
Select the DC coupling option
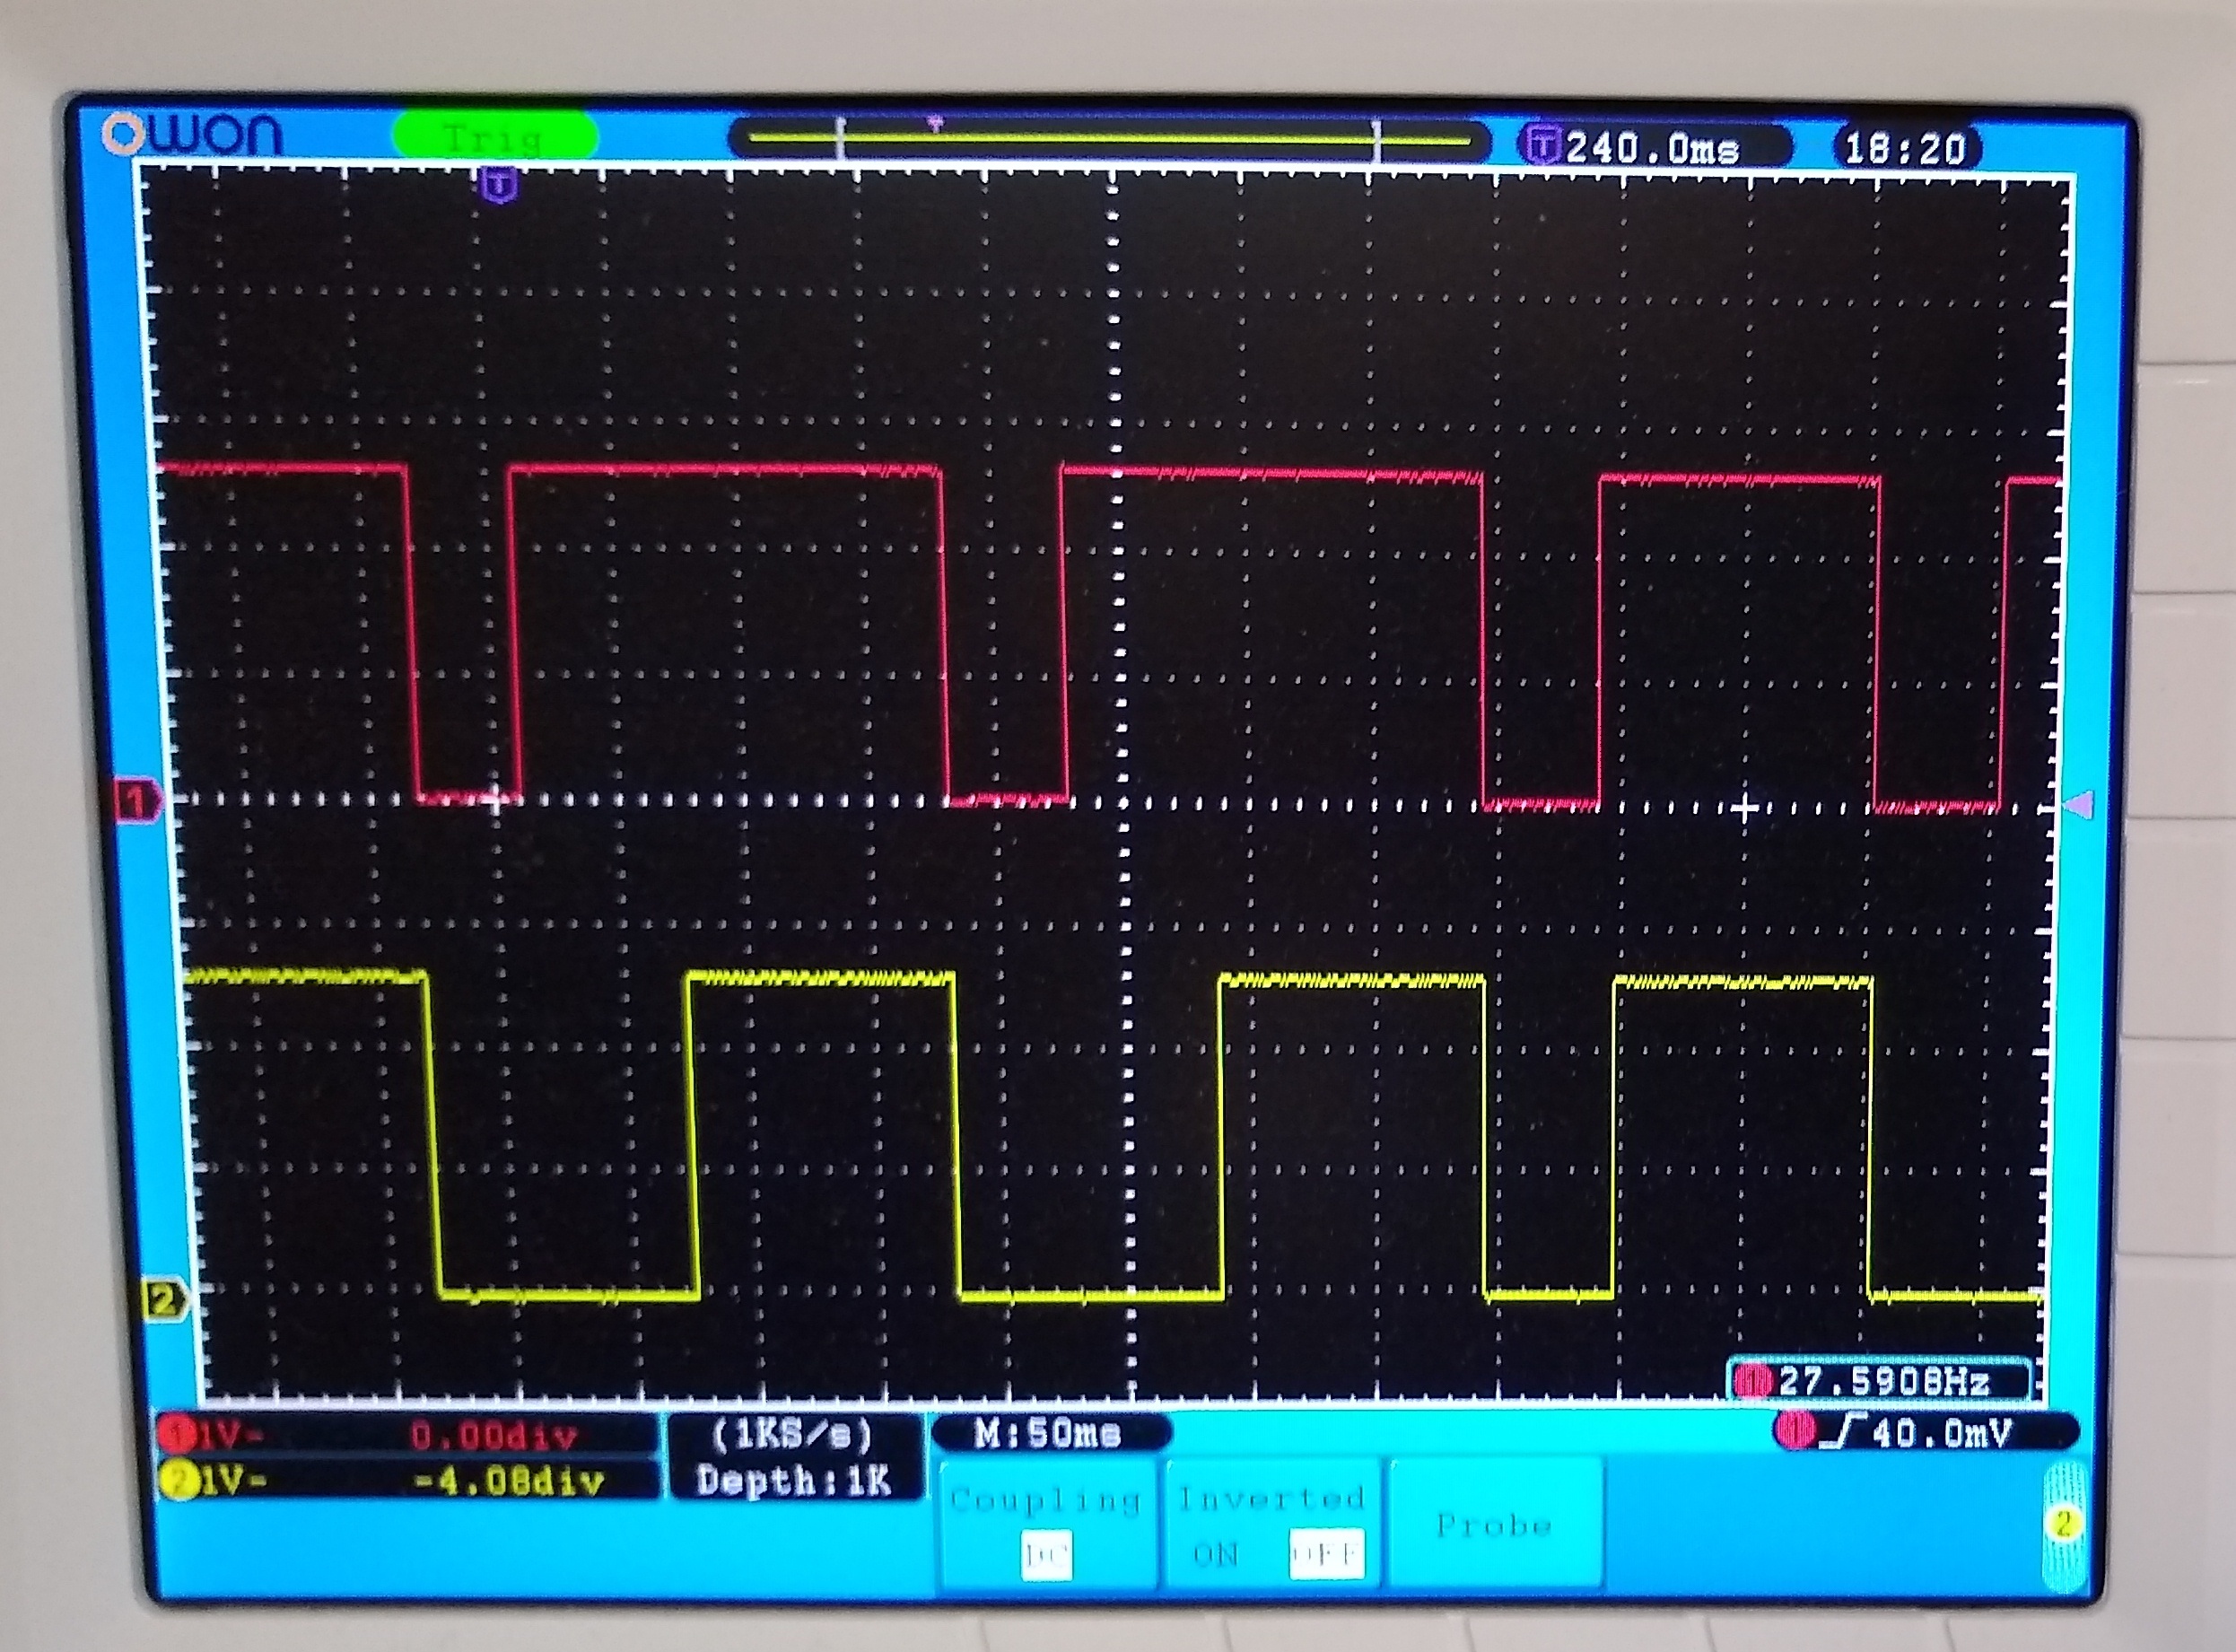[x=1046, y=1556]
